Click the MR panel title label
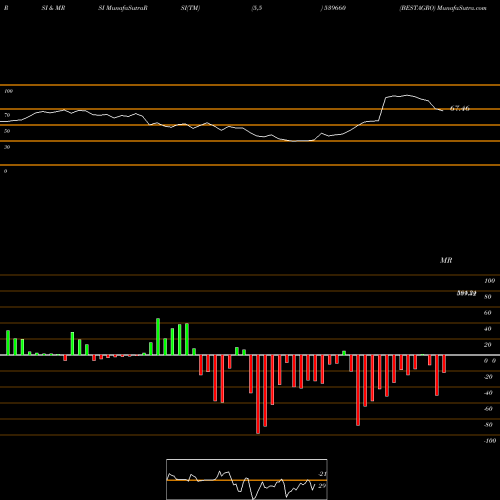 point(446,260)
